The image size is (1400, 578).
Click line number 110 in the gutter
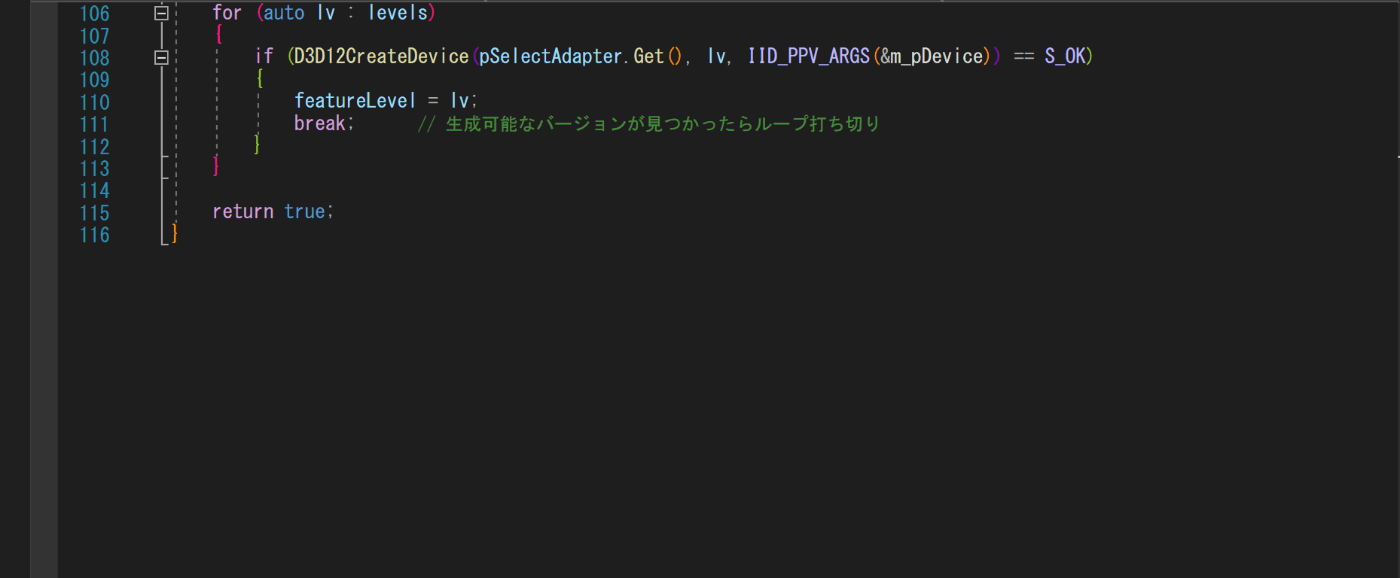94,102
